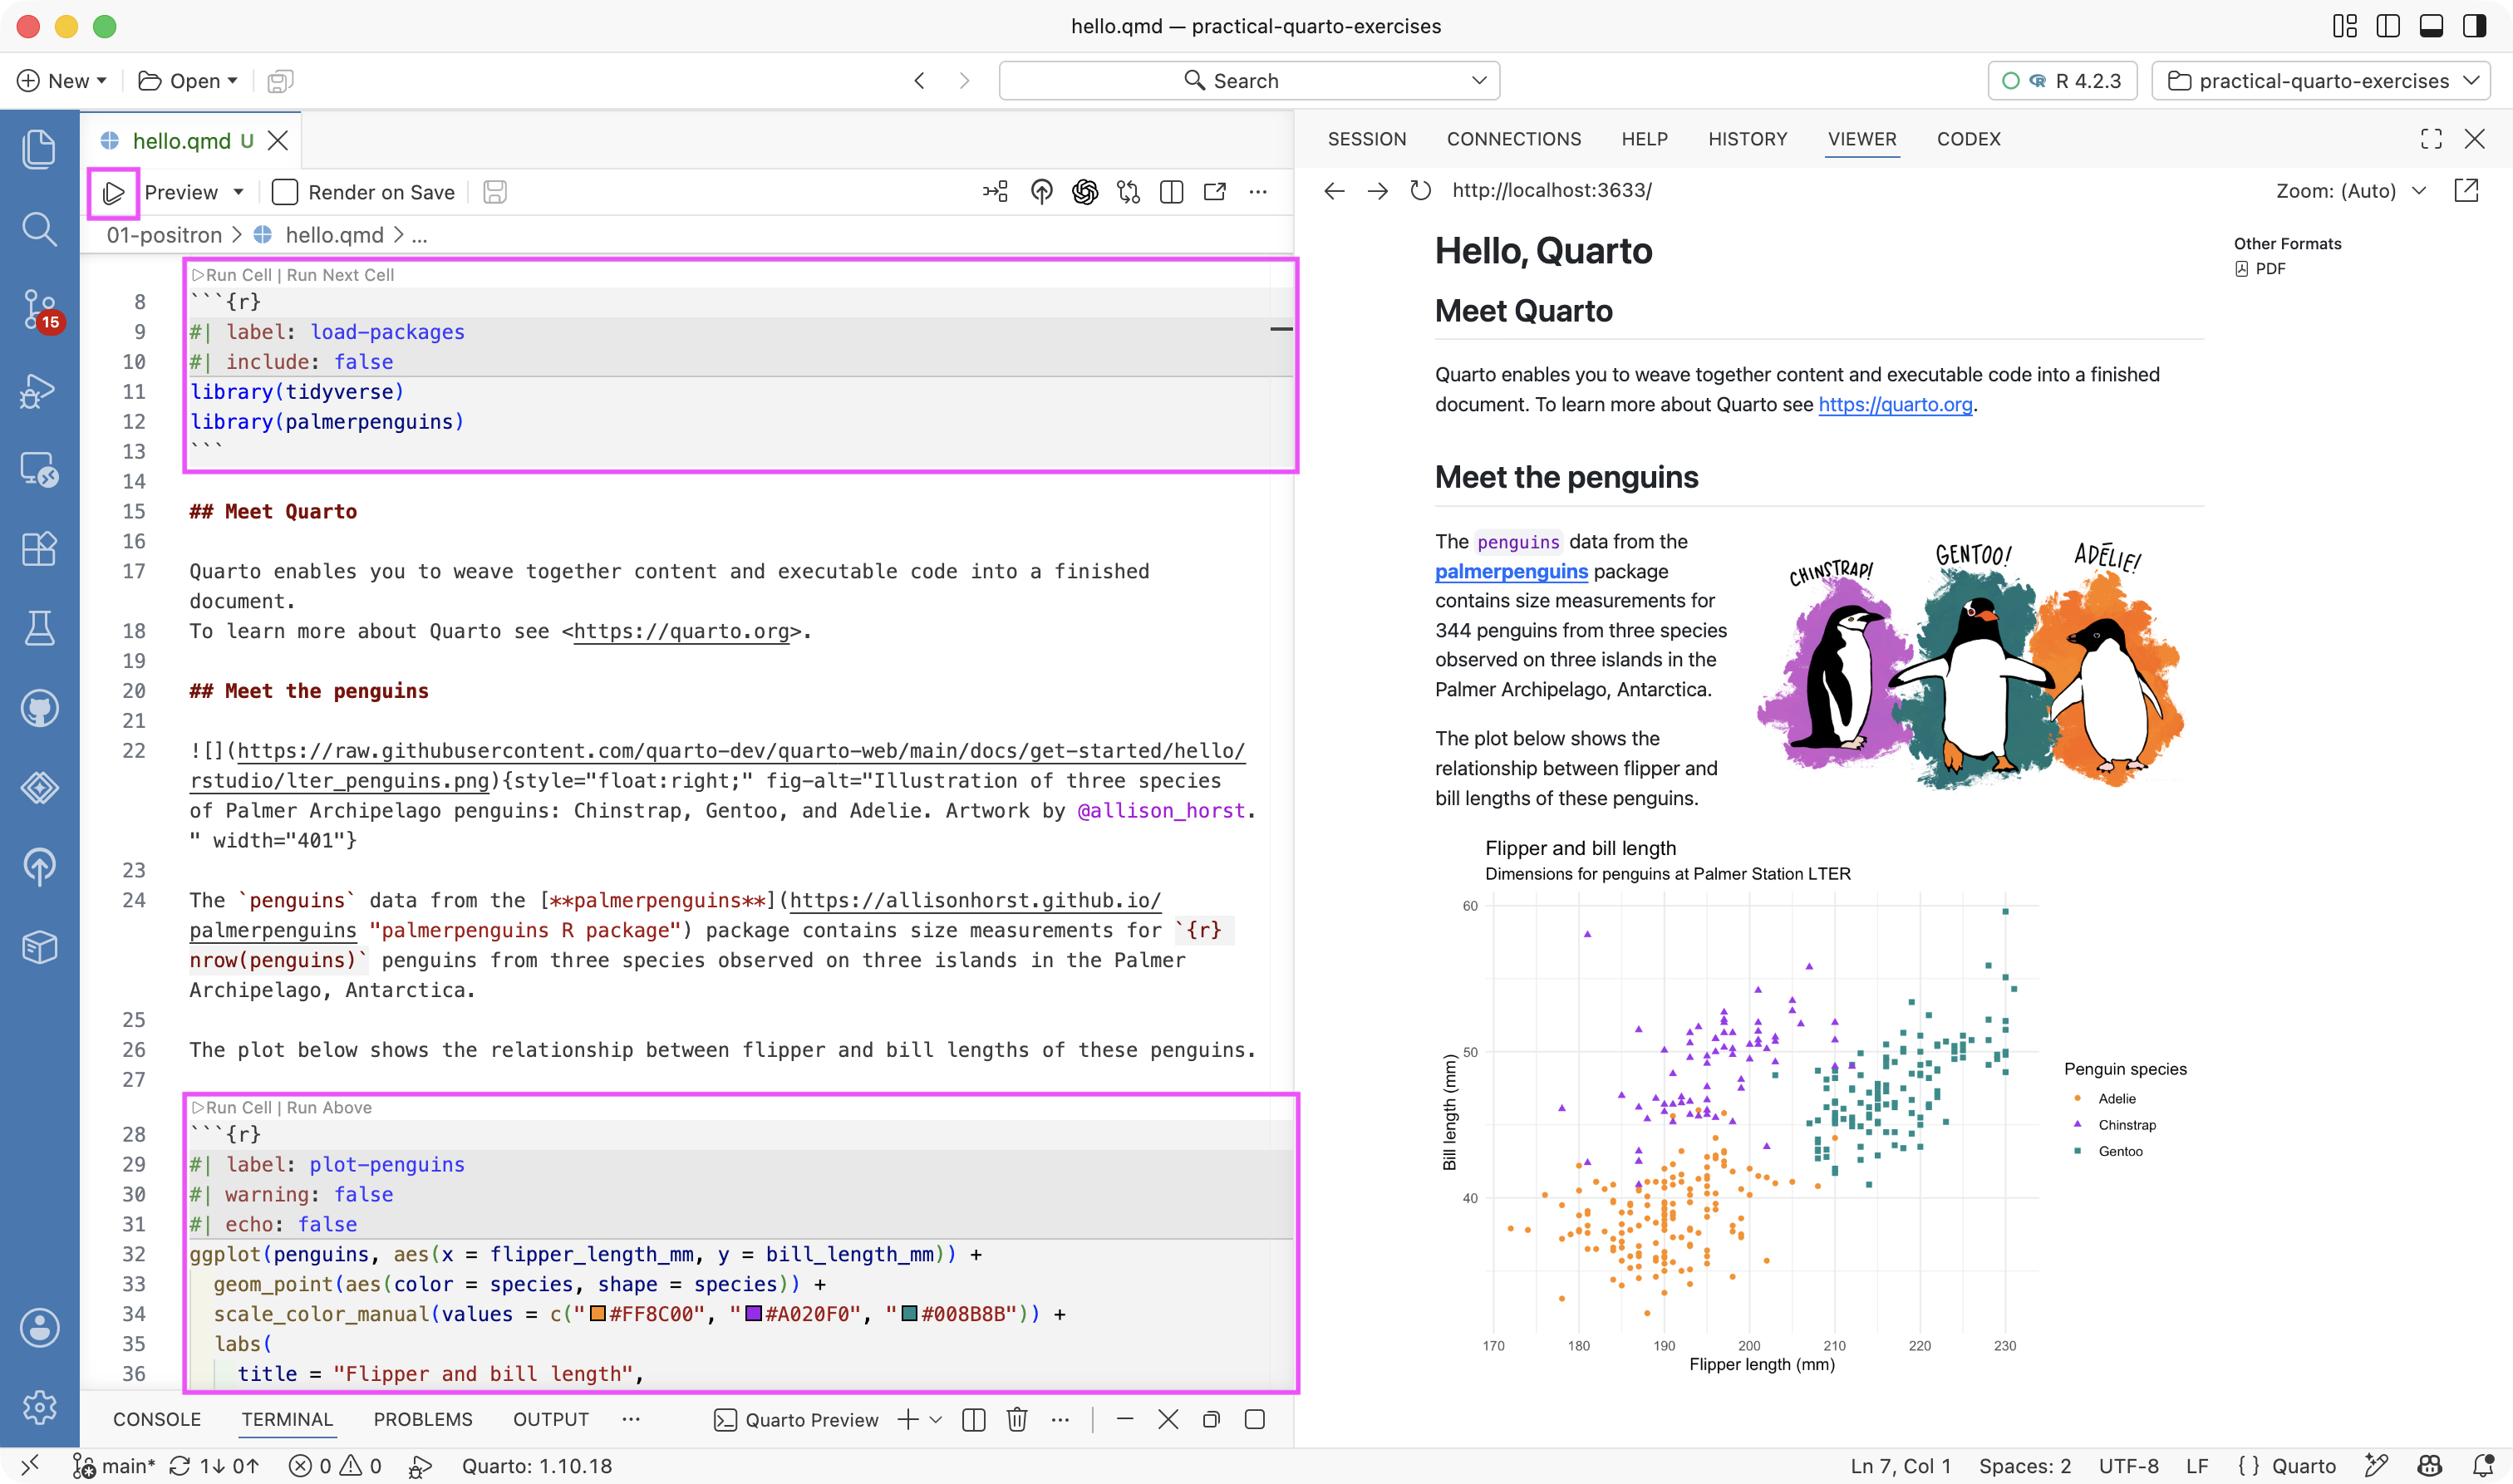Reload the Viewer page

point(1420,190)
